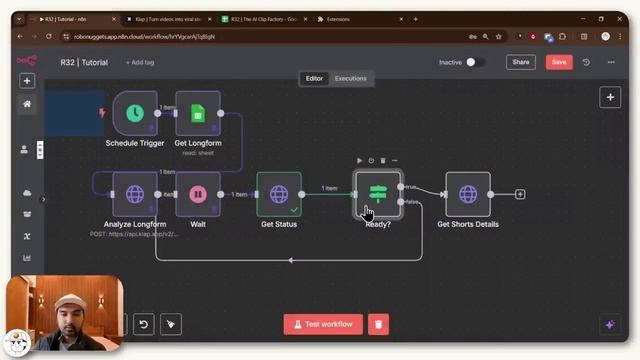
Task: Switch to The AI Clip Factory tab
Action: pos(264,19)
